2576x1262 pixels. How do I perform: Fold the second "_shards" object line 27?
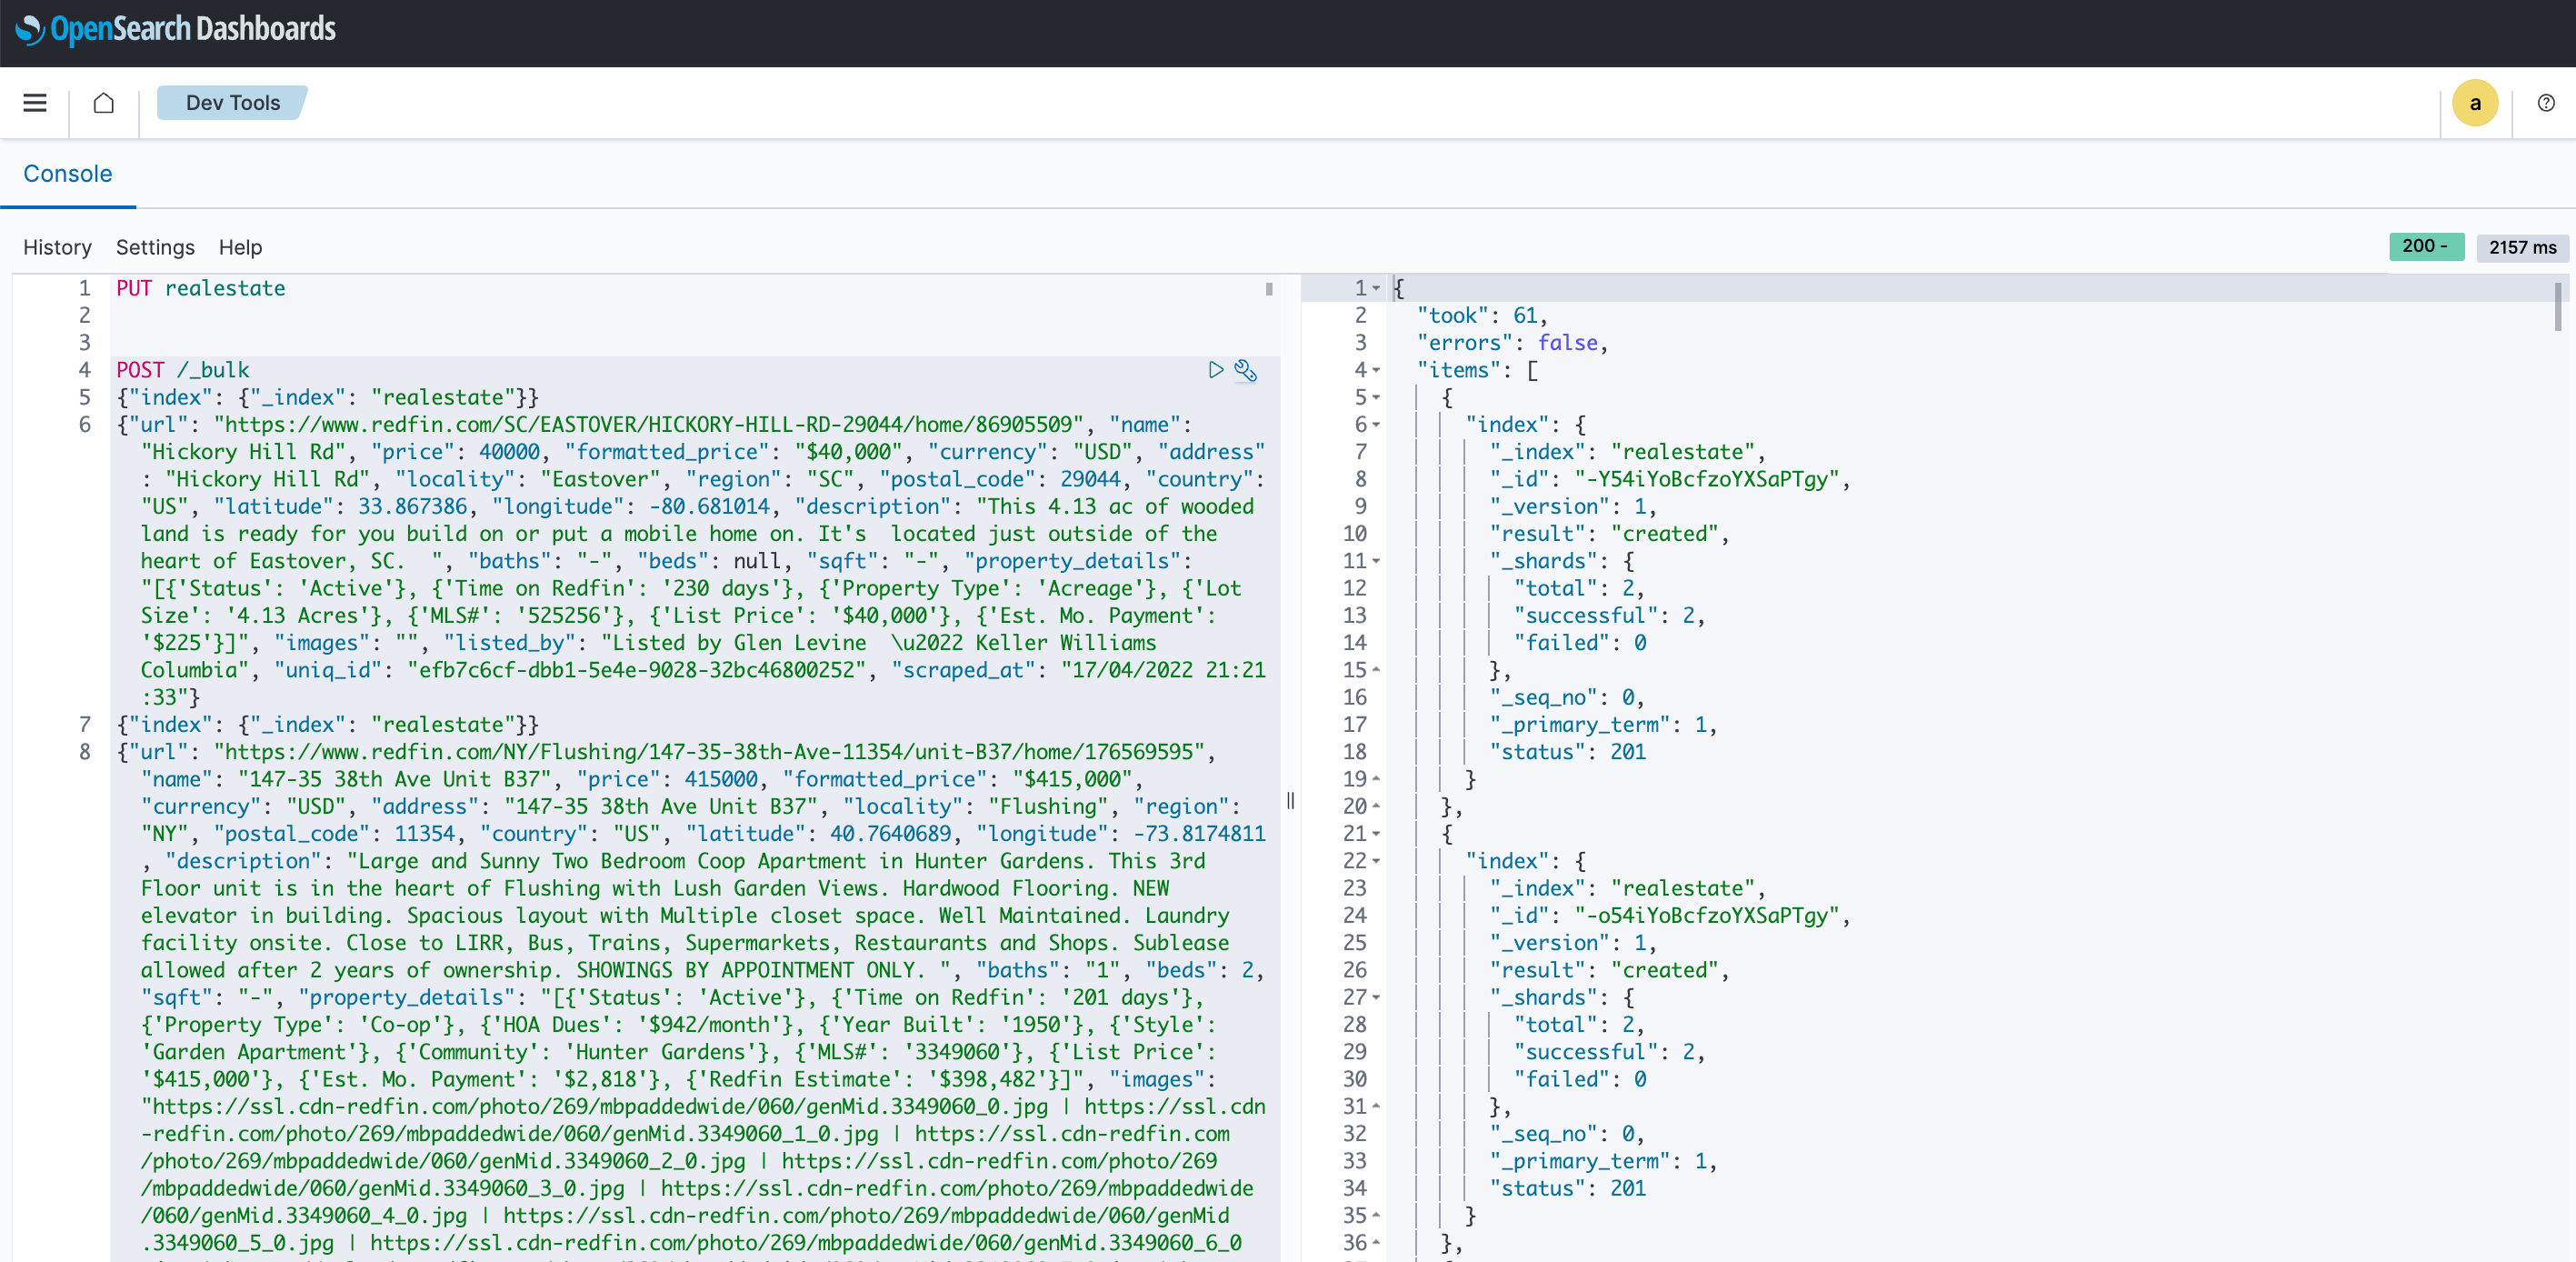point(1377,998)
